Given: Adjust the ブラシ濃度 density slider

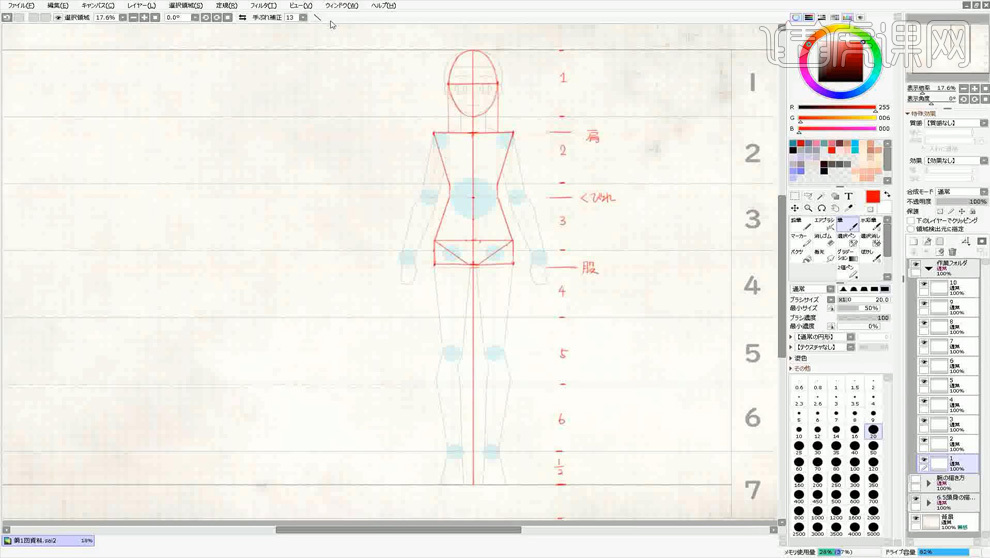Looking at the screenshot, I should 864,318.
